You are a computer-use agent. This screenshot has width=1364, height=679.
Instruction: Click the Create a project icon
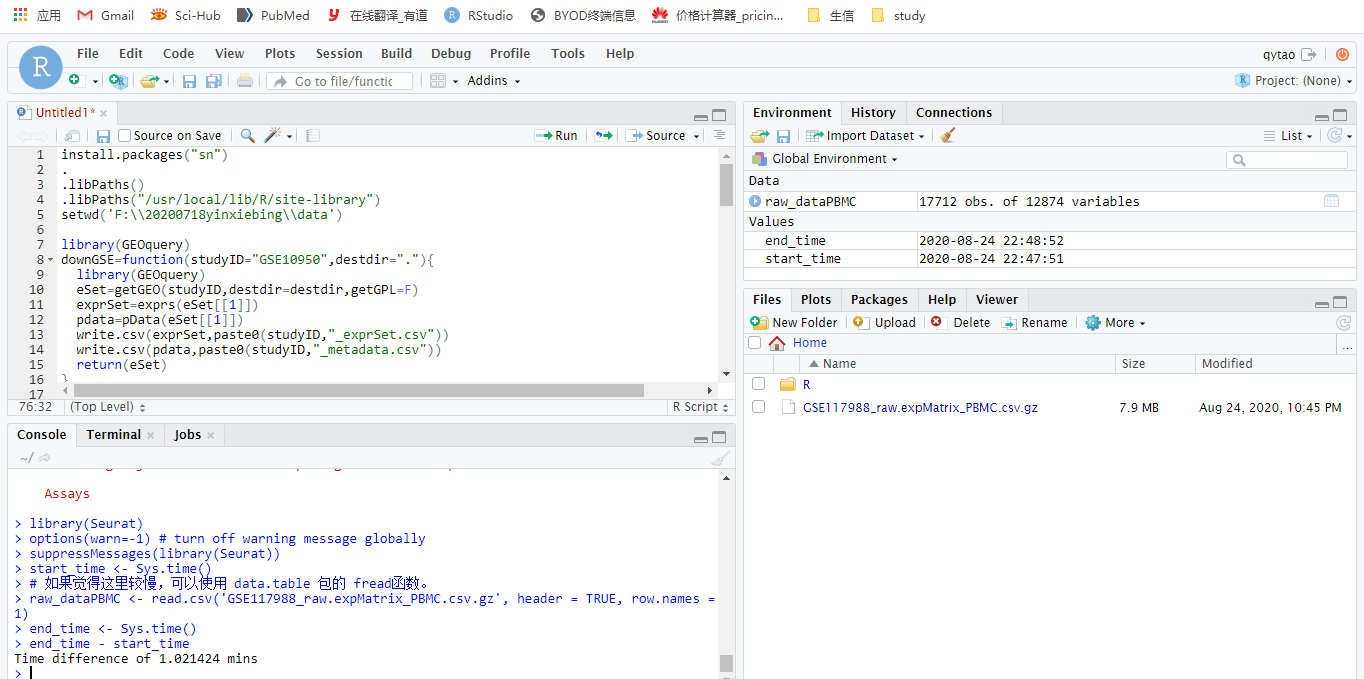(118, 81)
